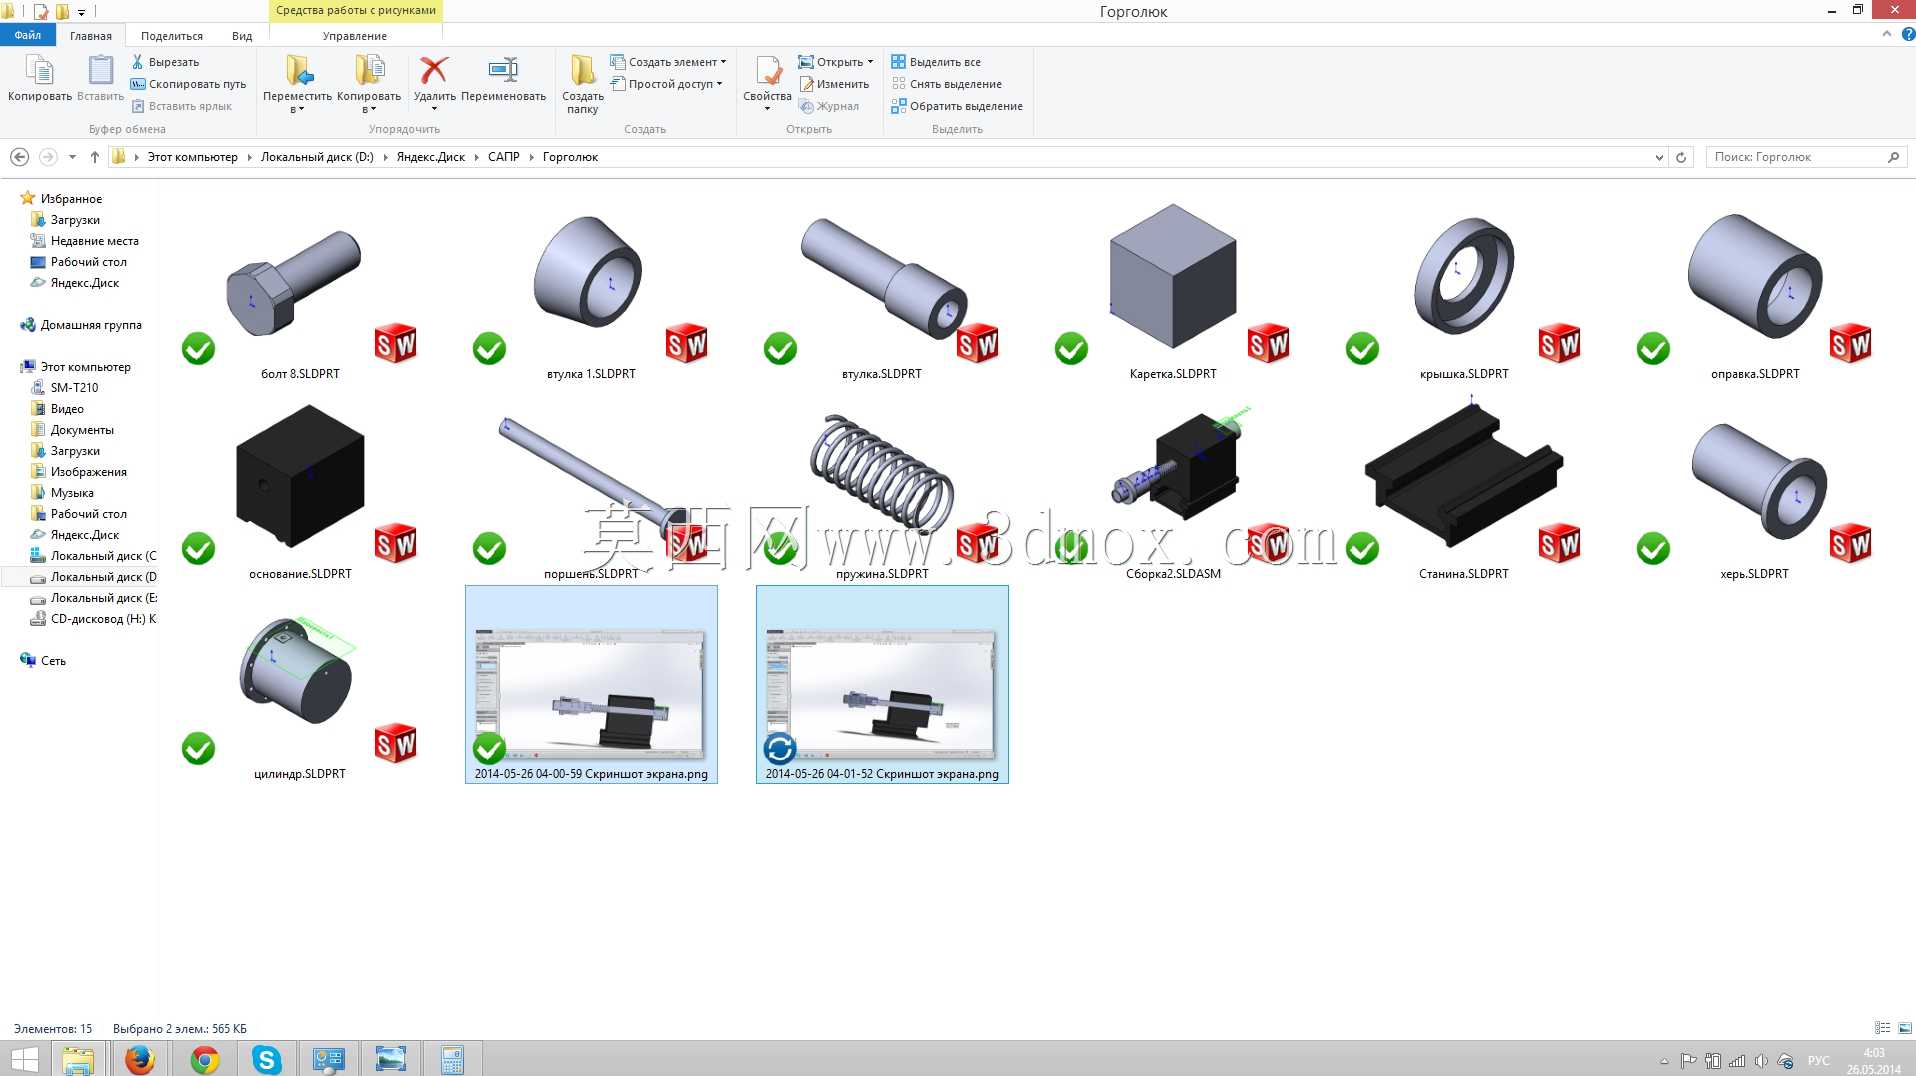Click the up-one-level arrow
Screen dimensions: 1916x1076
(95, 157)
